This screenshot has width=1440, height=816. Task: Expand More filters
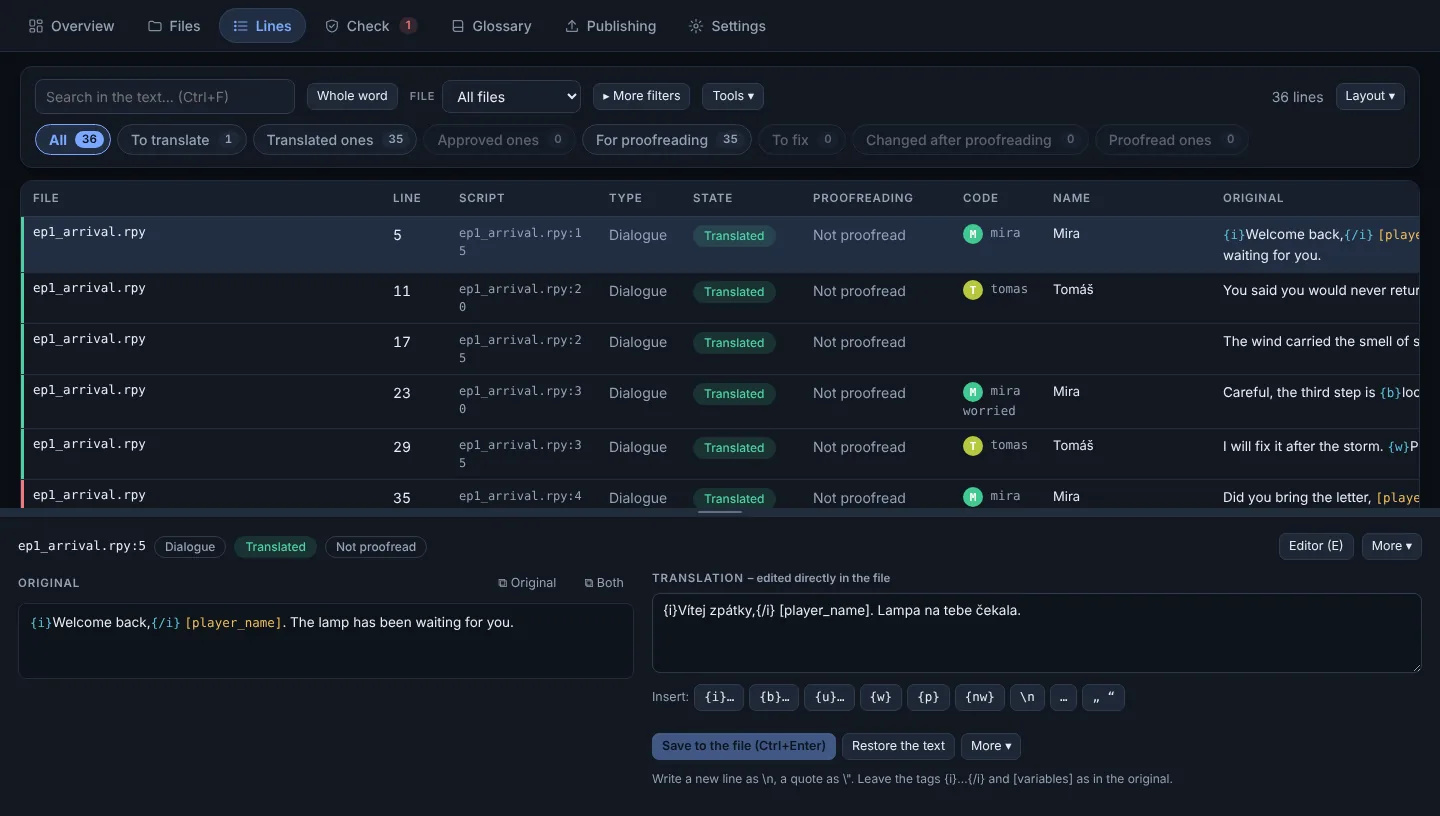[641, 96]
